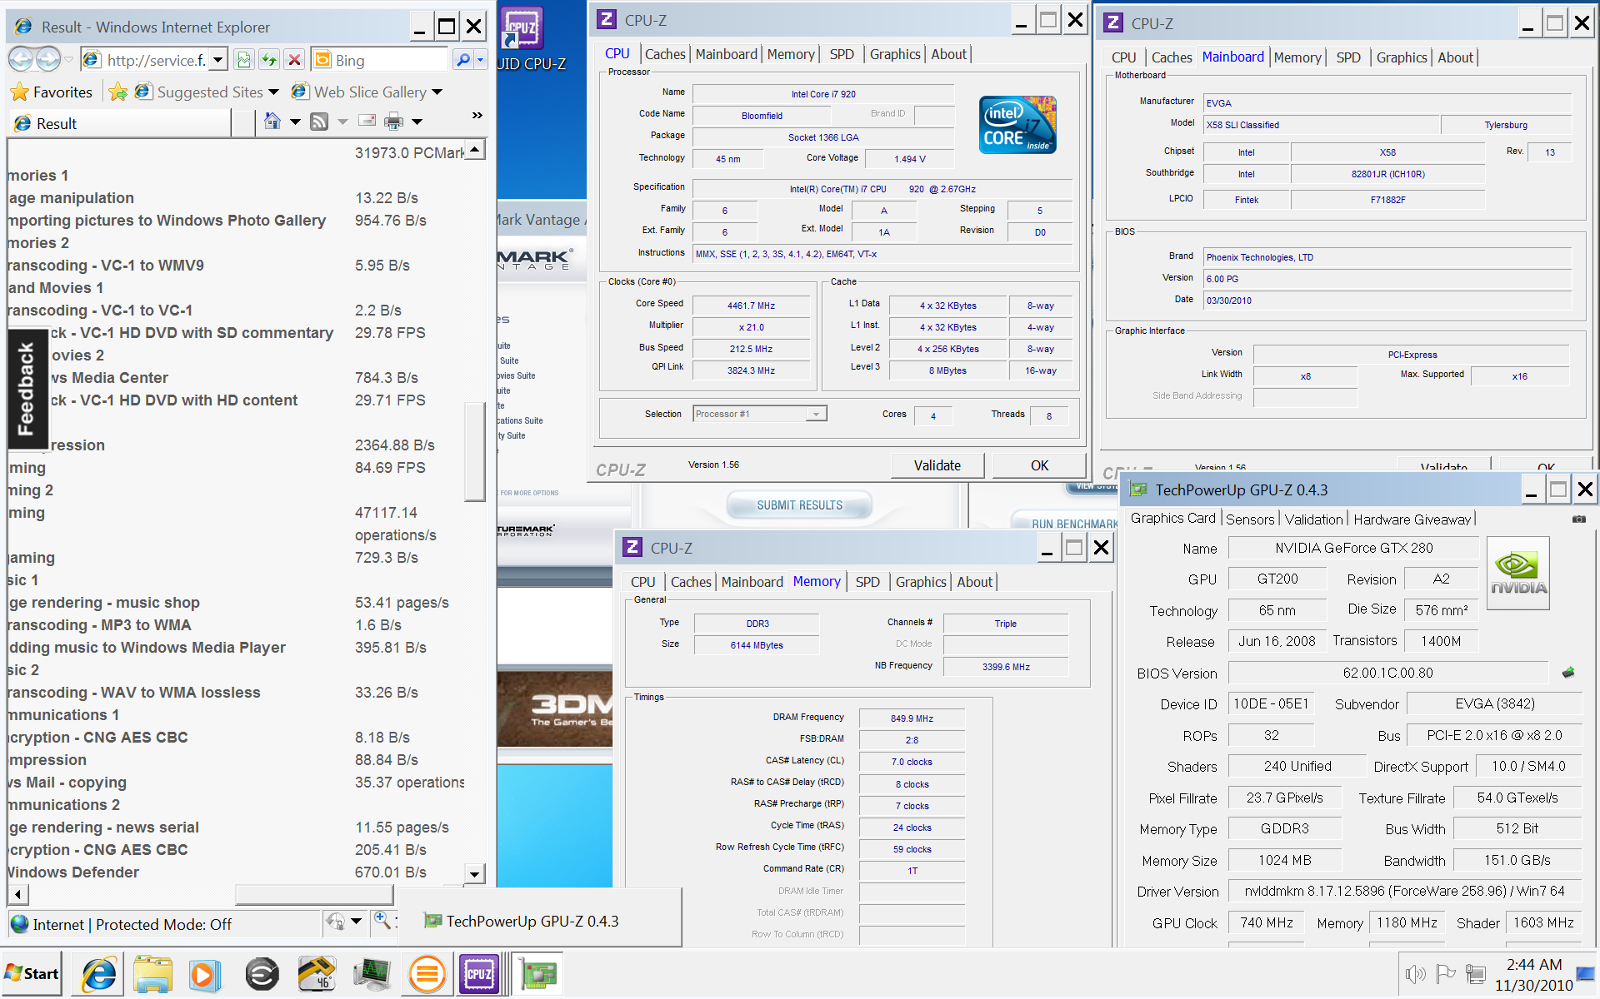
Task: Click the Intel Core i7 logo
Action: click(1018, 125)
